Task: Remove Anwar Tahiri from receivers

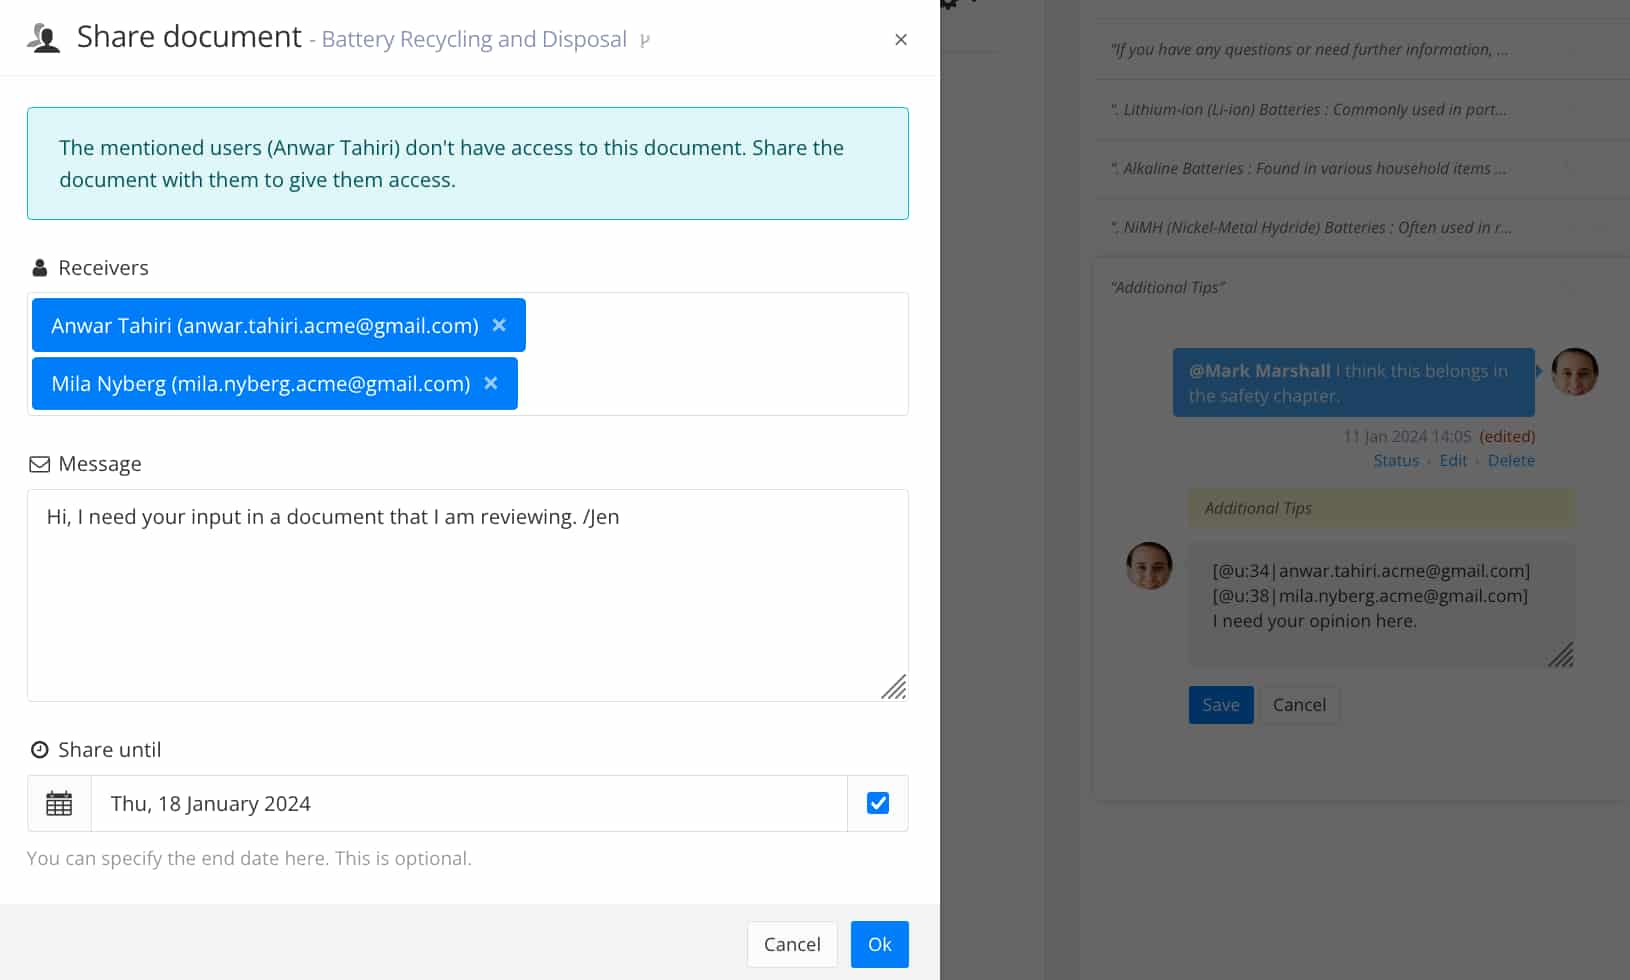Action: 499,325
